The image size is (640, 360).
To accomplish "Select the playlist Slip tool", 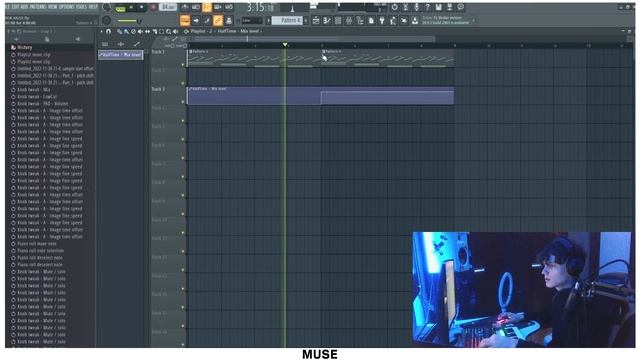I will pyautogui.click(x=147, y=31).
